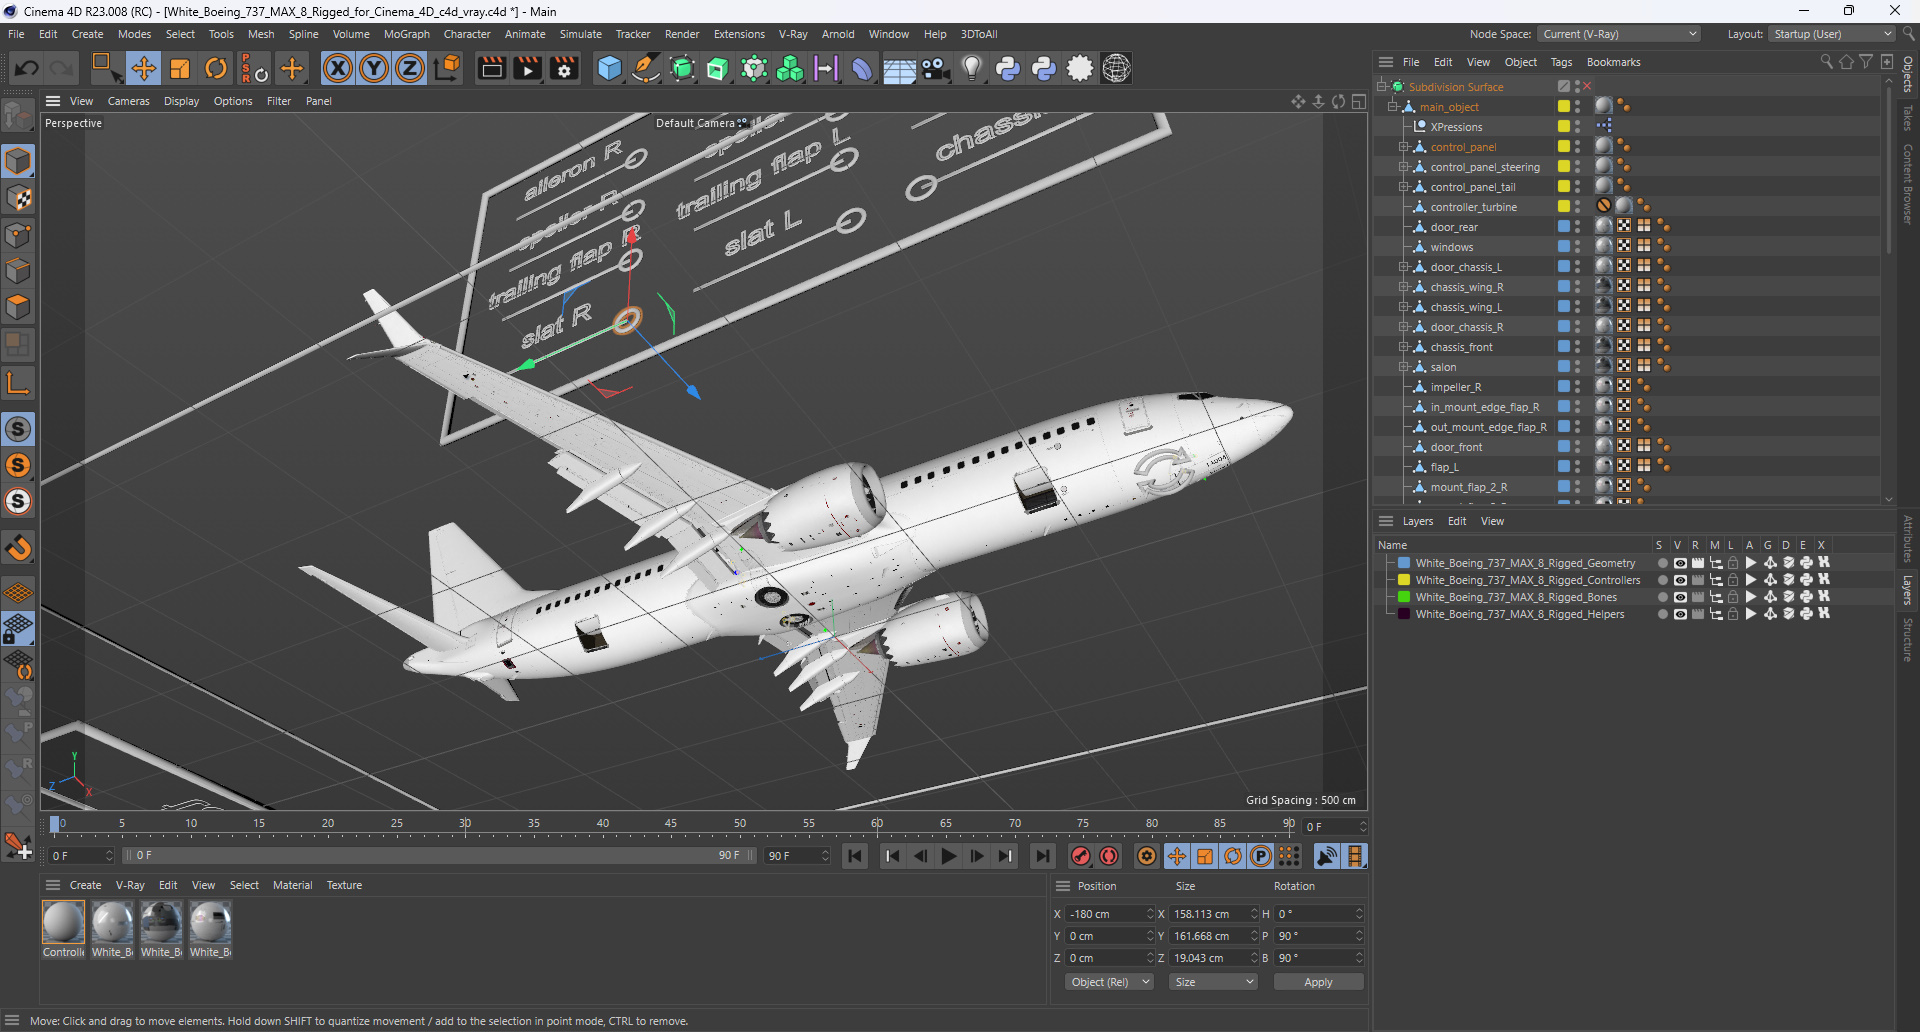
Task: Select the Controller material swatch
Action: click(63, 922)
